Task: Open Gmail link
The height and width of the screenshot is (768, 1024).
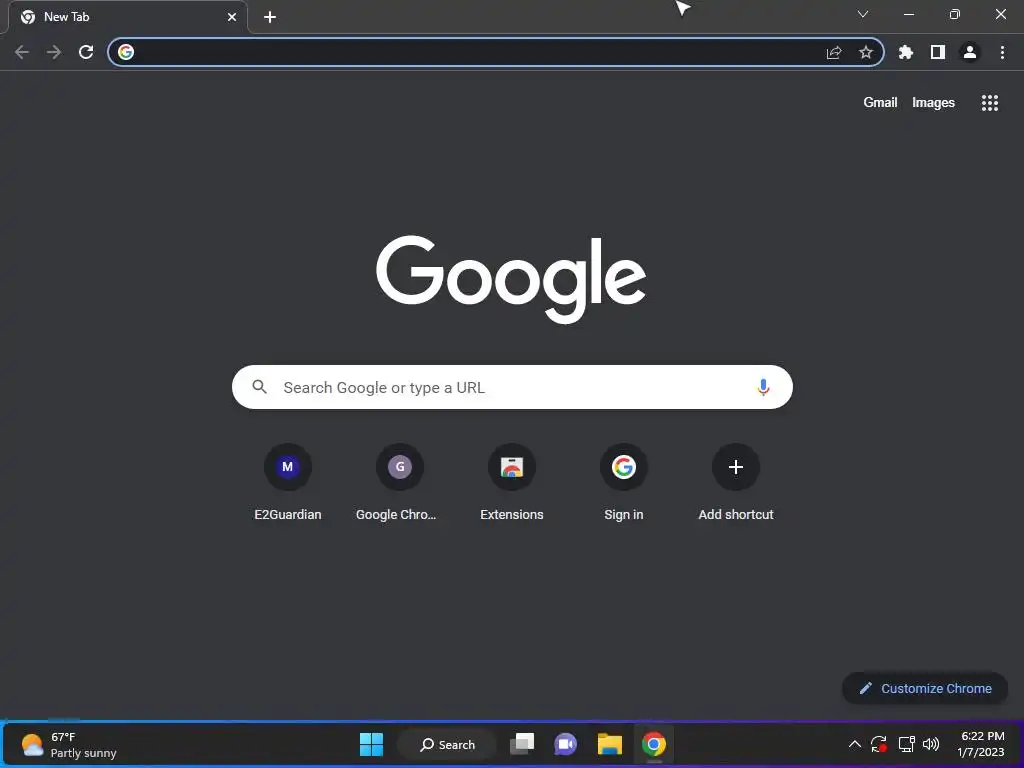Action: point(880,103)
